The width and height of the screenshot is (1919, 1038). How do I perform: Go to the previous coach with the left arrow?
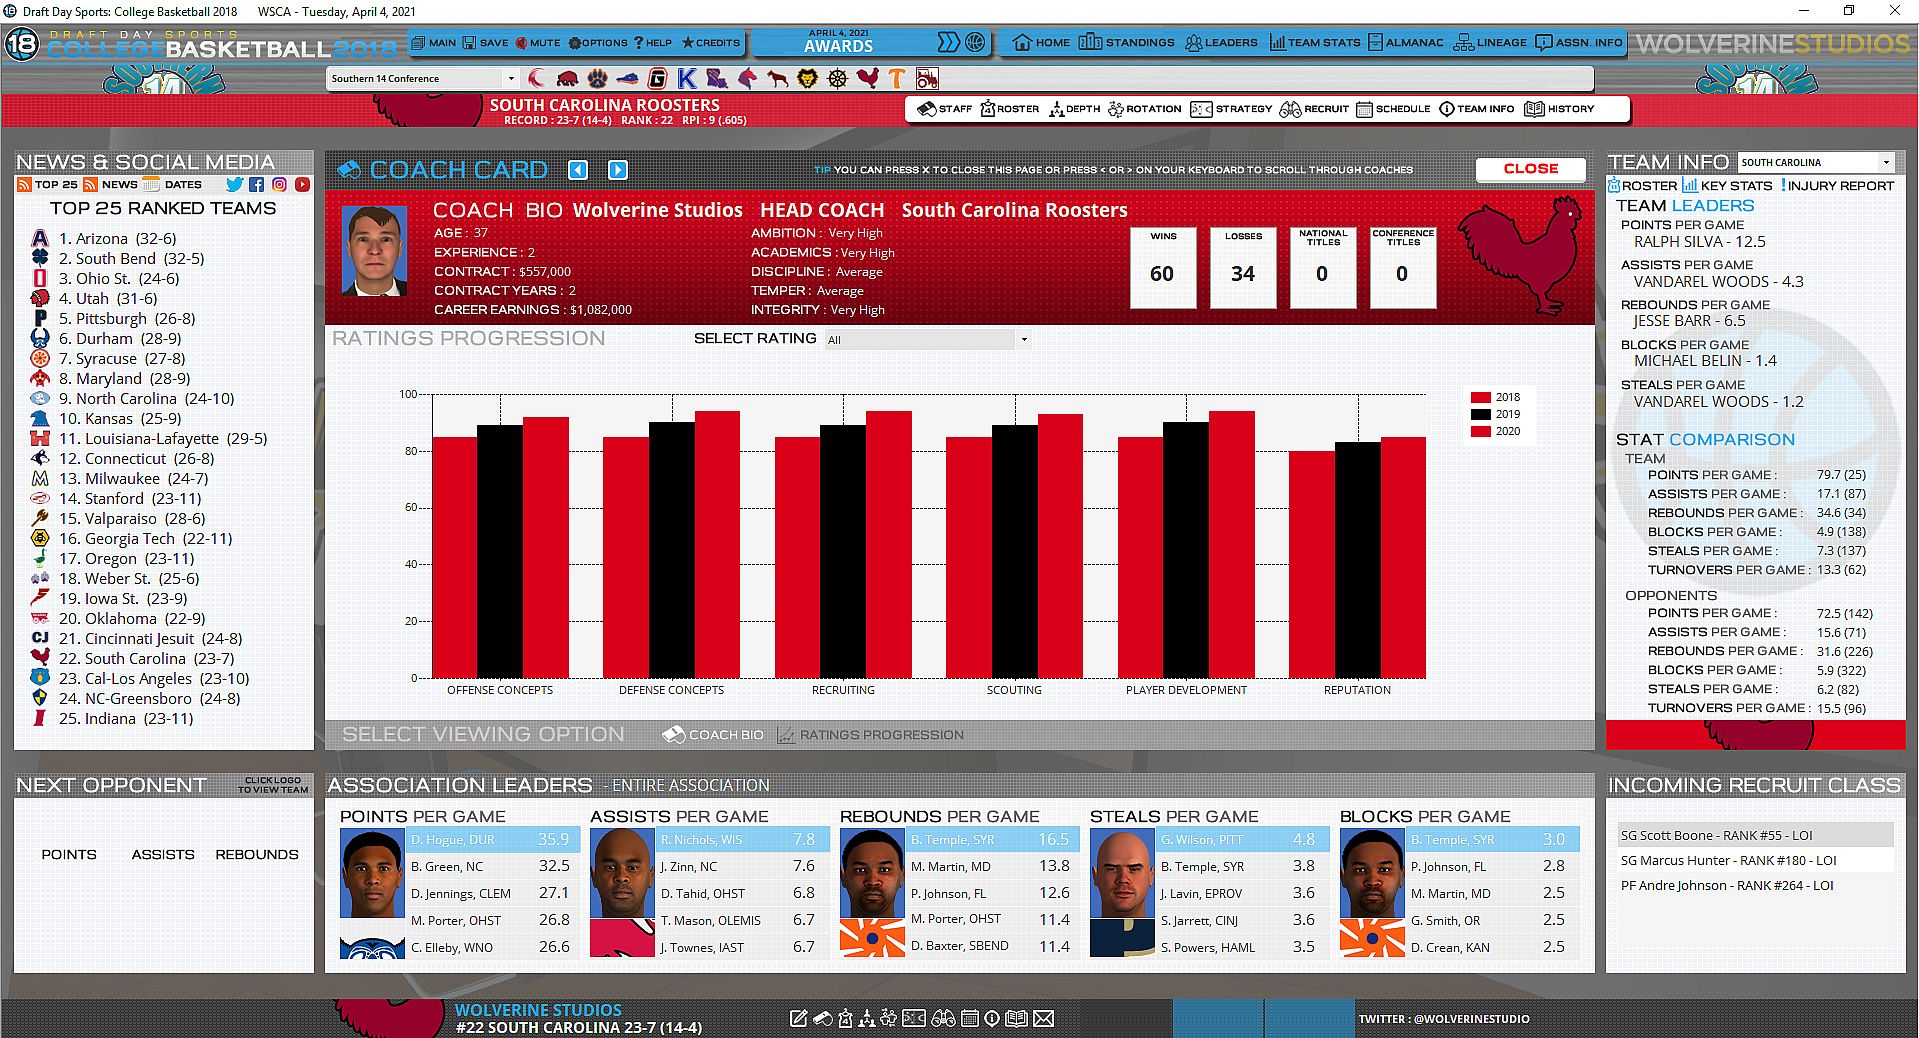click(578, 170)
